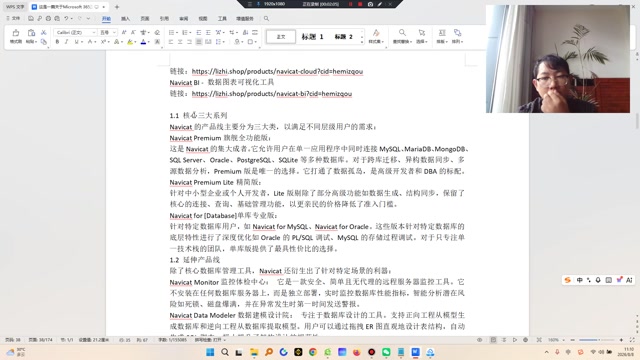
Task: Click the ribbon search magnifier icon
Action: click(x=266, y=18)
